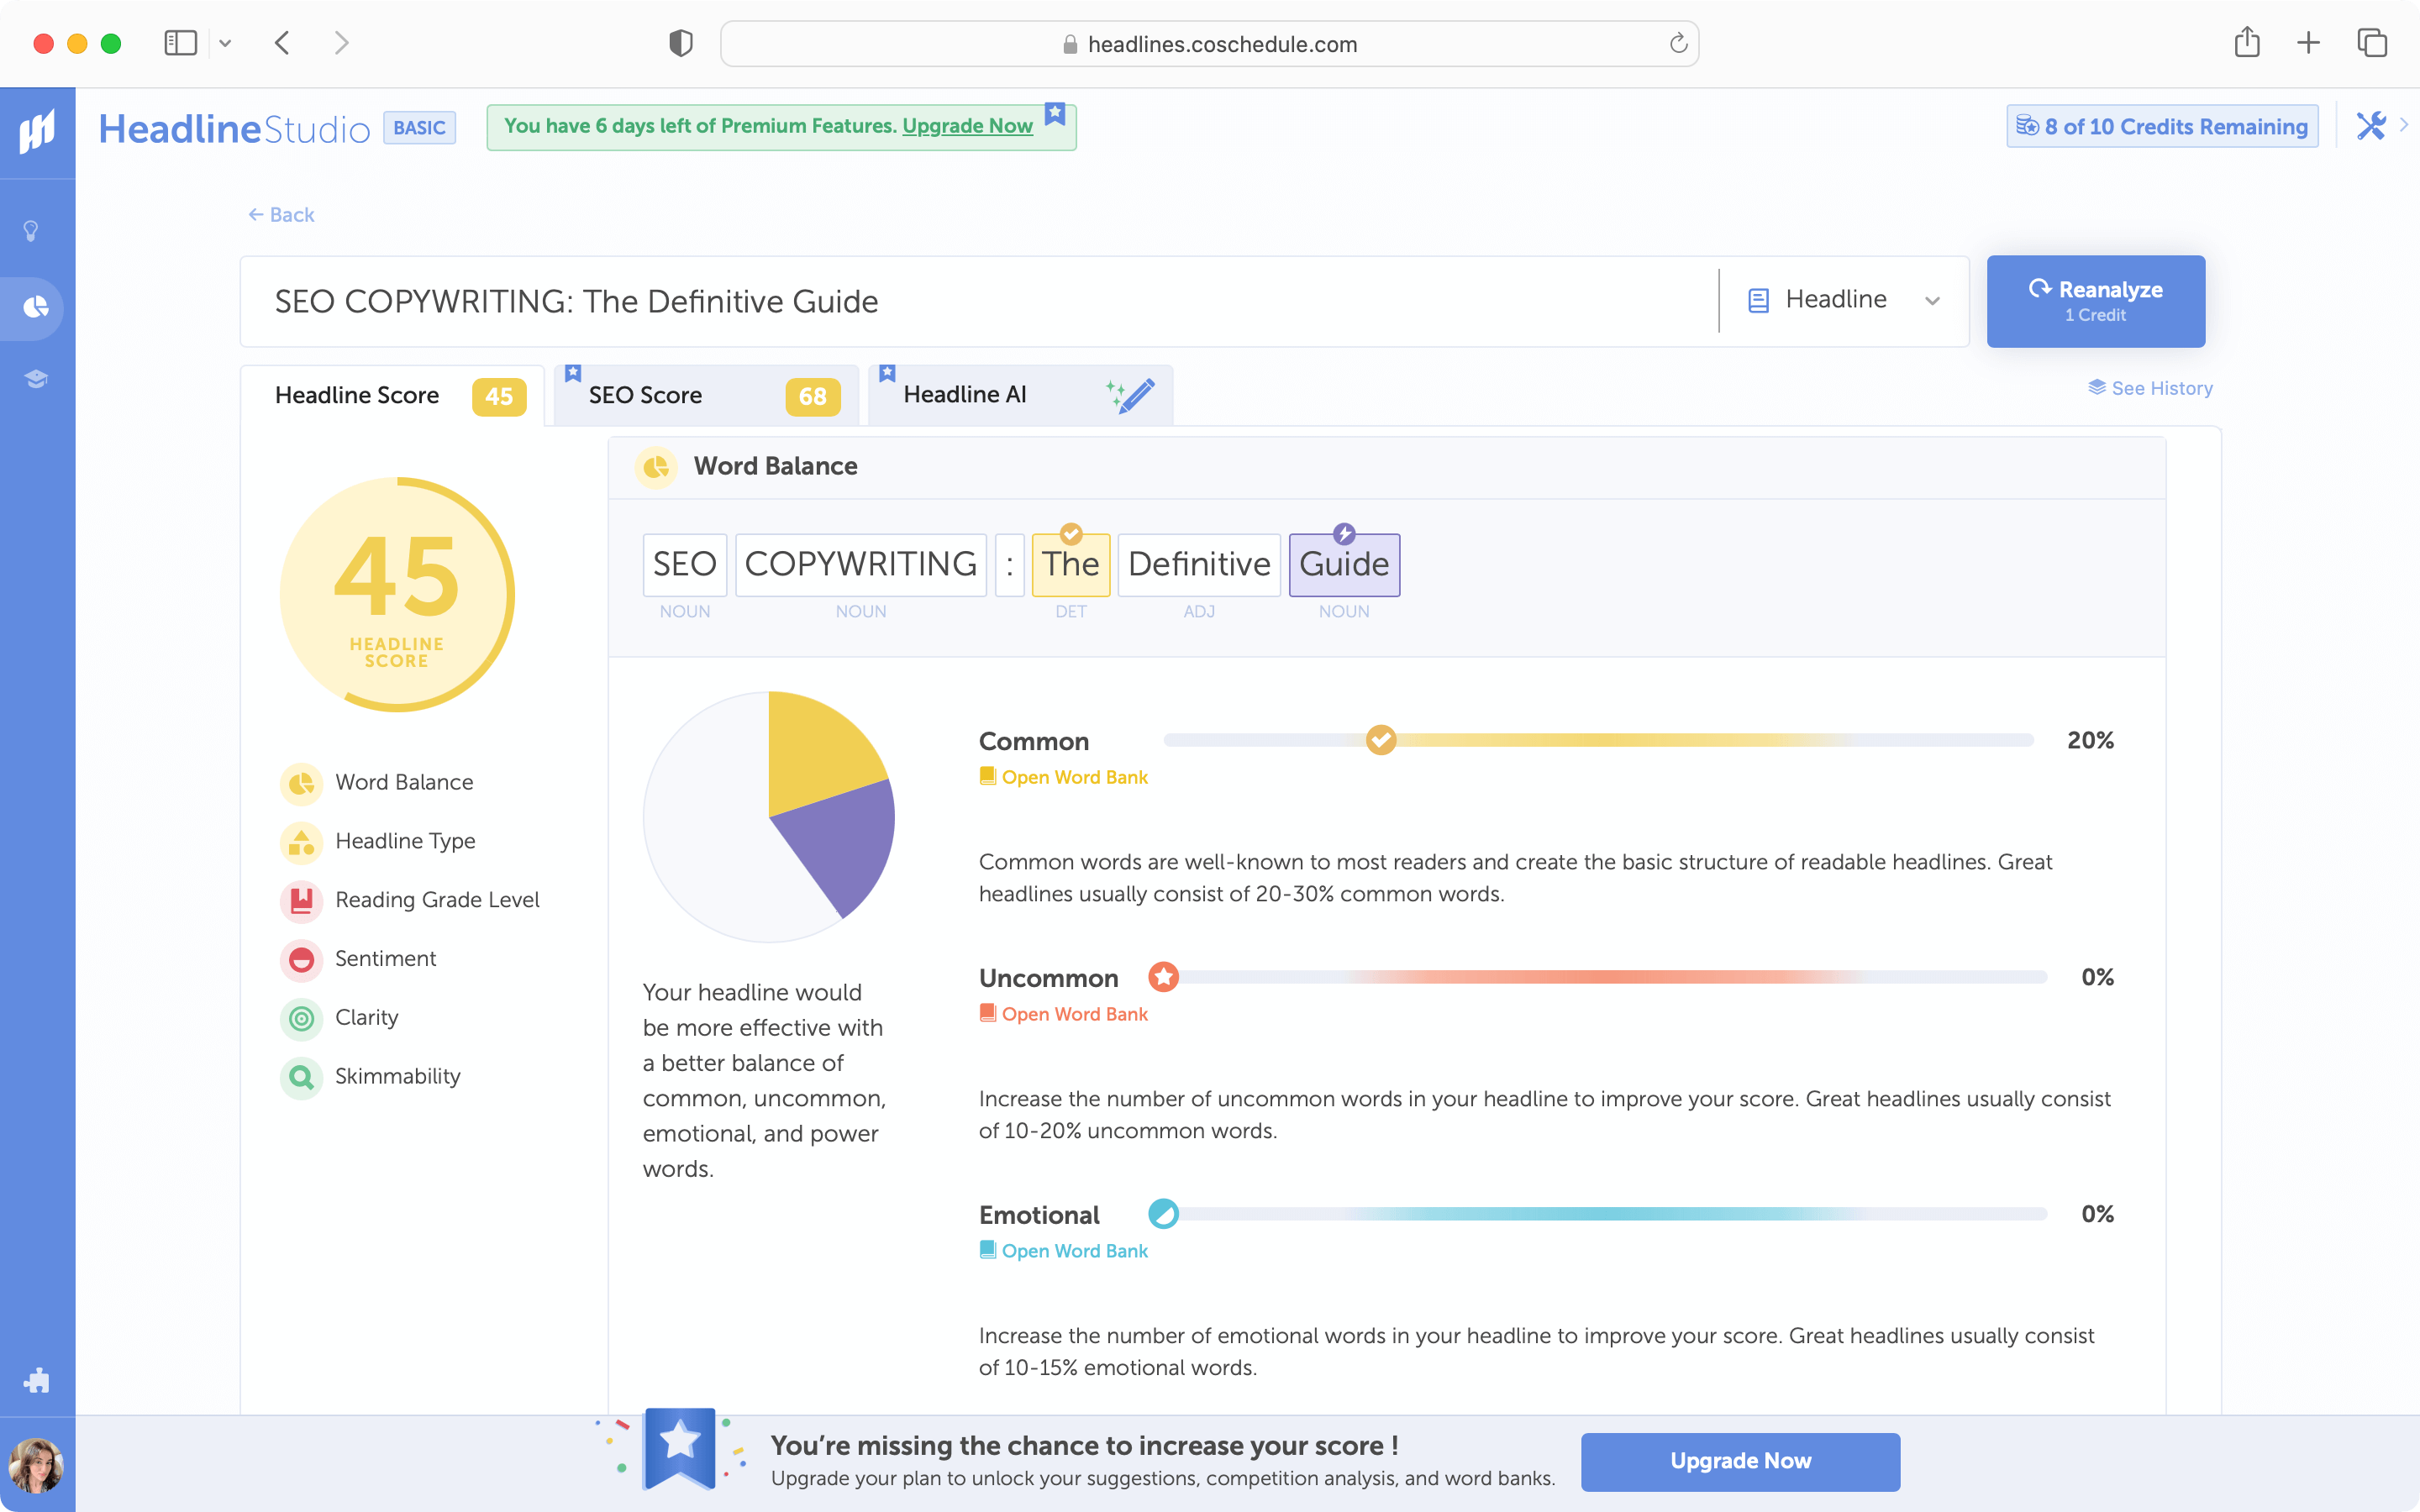This screenshot has width=2420, height=1512.
Task: Click the wrench tools icon
Action: pyautogui.click(x=2370, y=126)
